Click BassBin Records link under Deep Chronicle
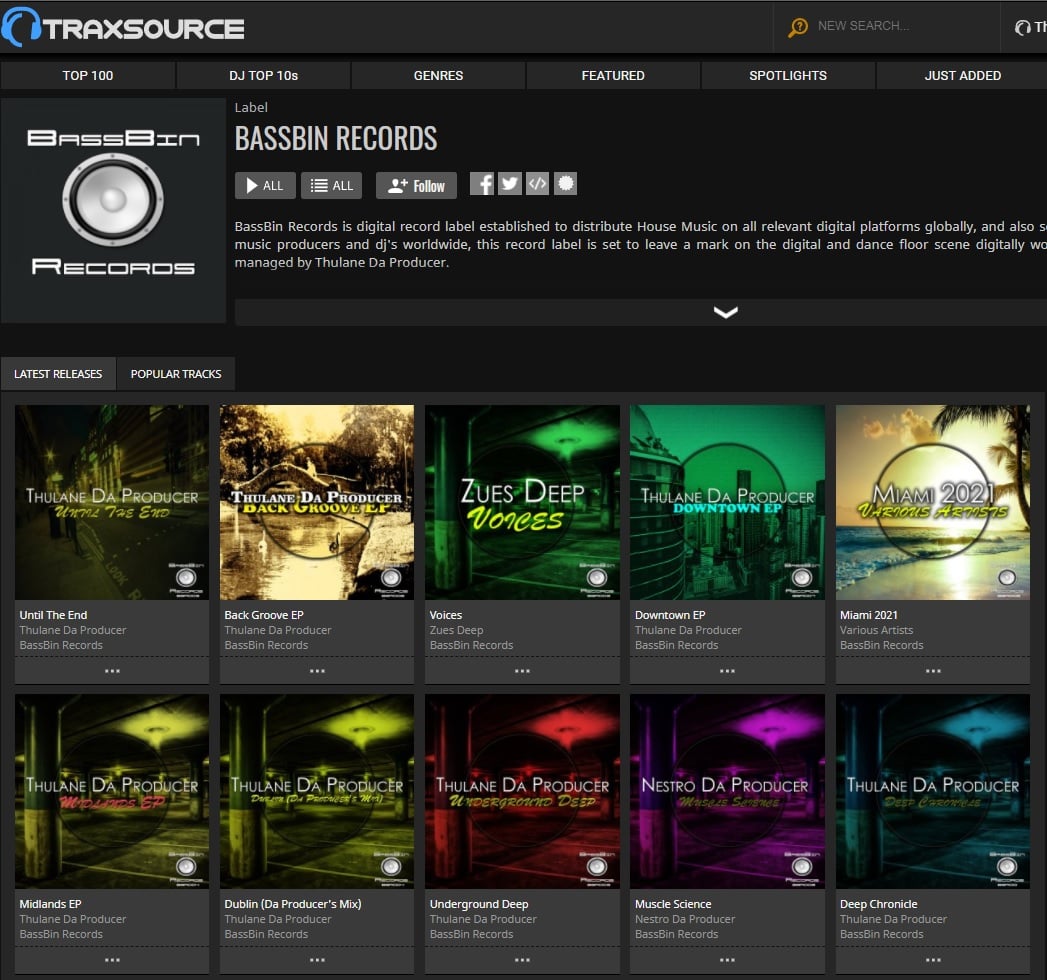Image resolution: width=1047 pixels, height=980 pixels. (881, 935)
